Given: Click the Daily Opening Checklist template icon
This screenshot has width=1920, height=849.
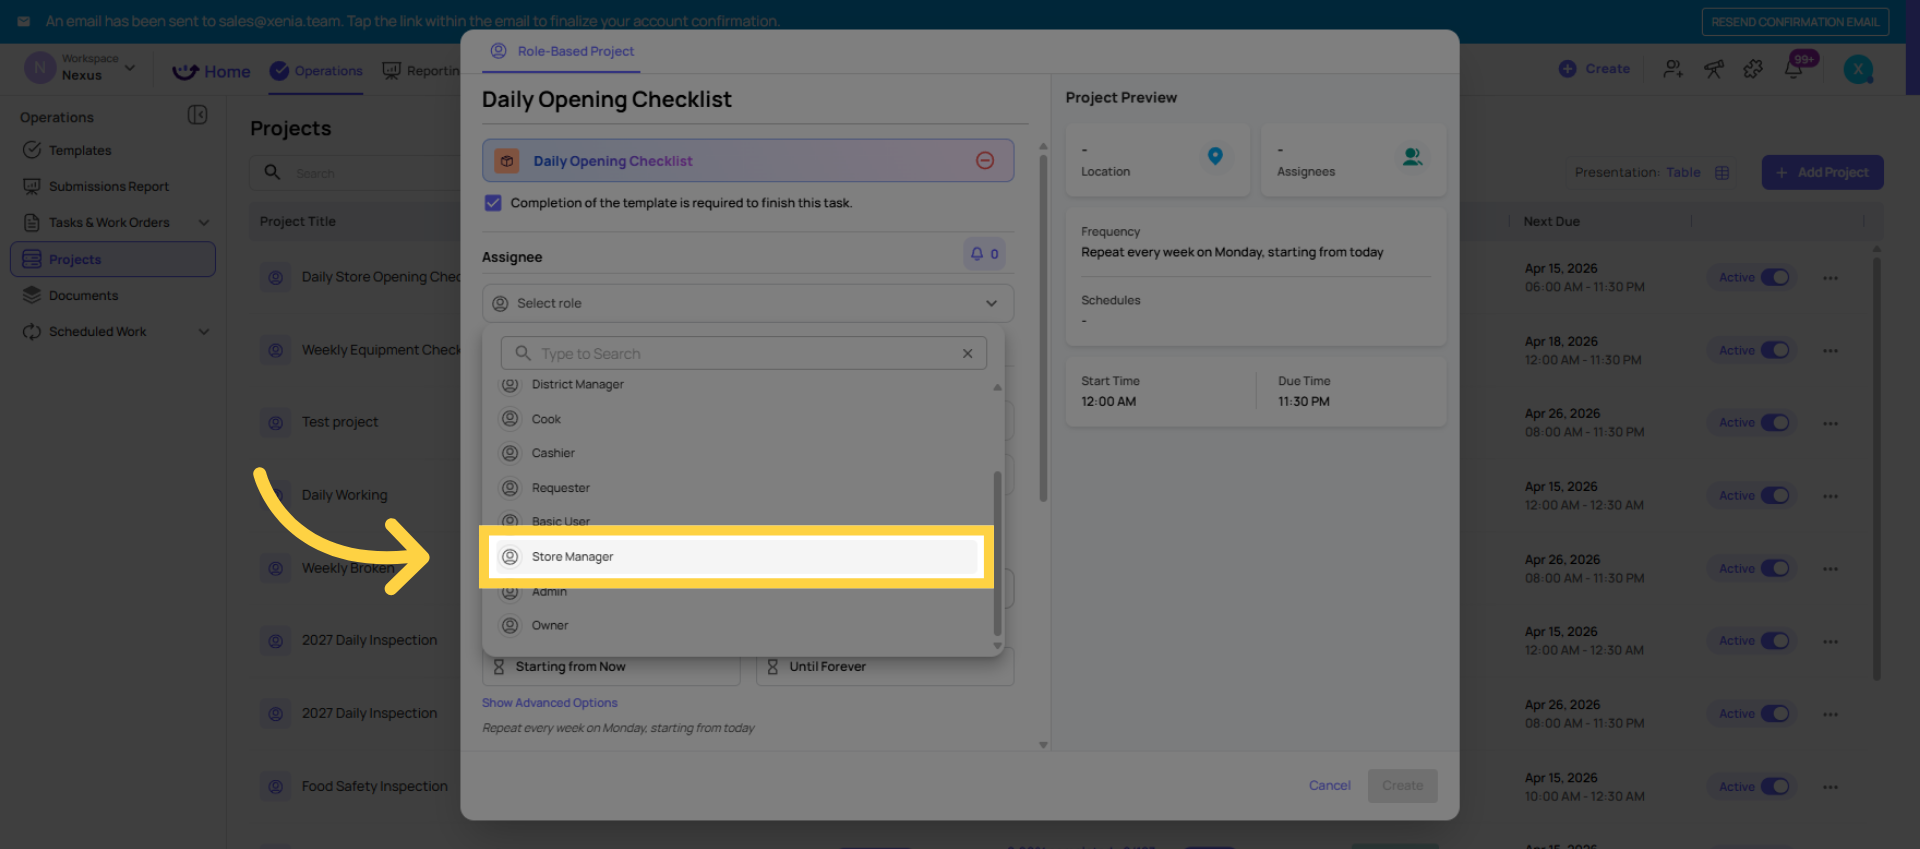Looking at the screenshot, I should tap(507, 161).
